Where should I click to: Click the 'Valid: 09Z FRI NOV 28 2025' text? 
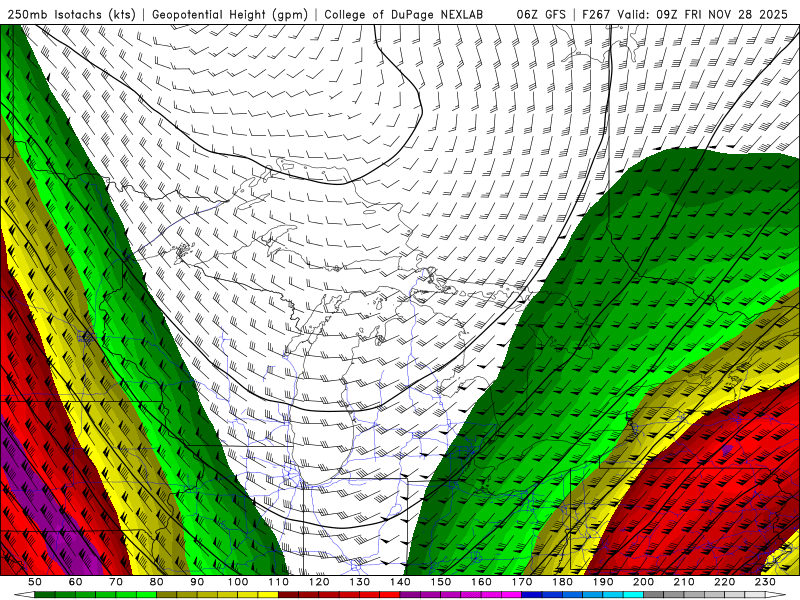(x=703, y=15)
